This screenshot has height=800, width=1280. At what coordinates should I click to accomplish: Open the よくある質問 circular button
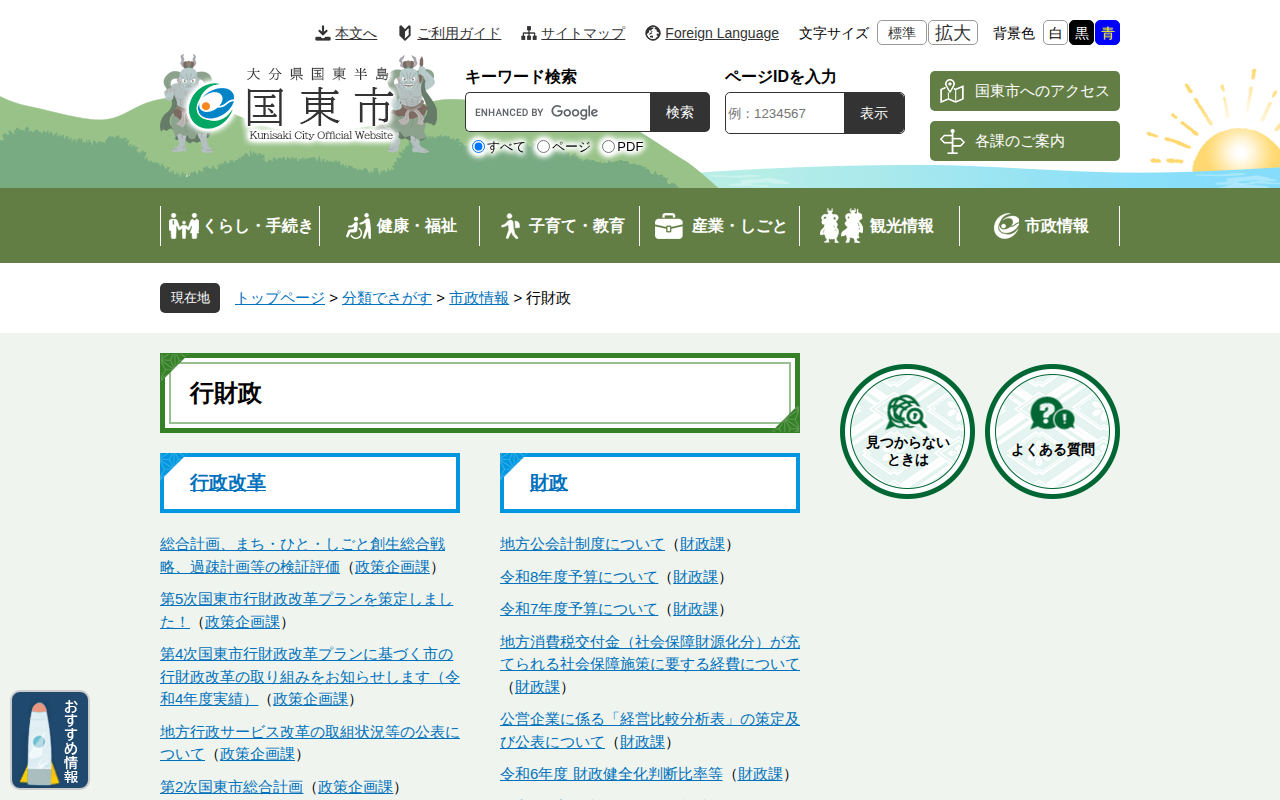(1052, 431)
